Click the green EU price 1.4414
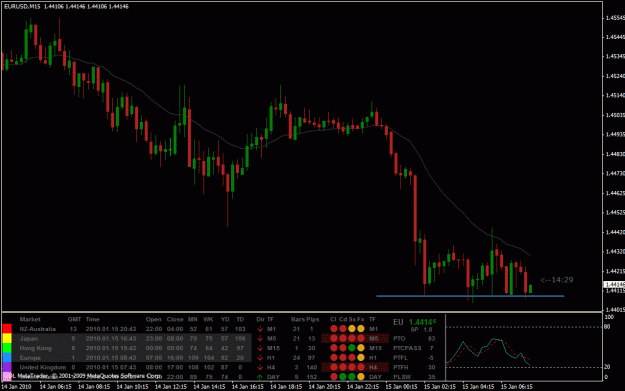The height and width of the screenshot is (391, 625). (422, 322)
